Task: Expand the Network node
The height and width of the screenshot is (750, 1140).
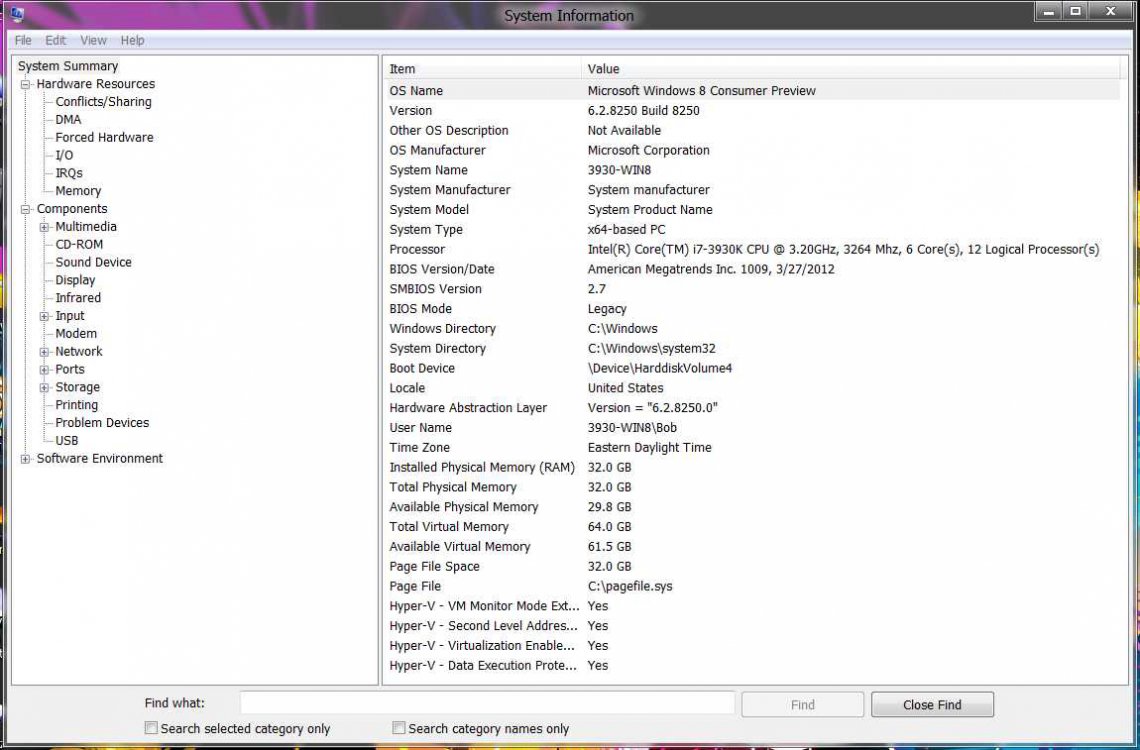Action: click(45, 352)
